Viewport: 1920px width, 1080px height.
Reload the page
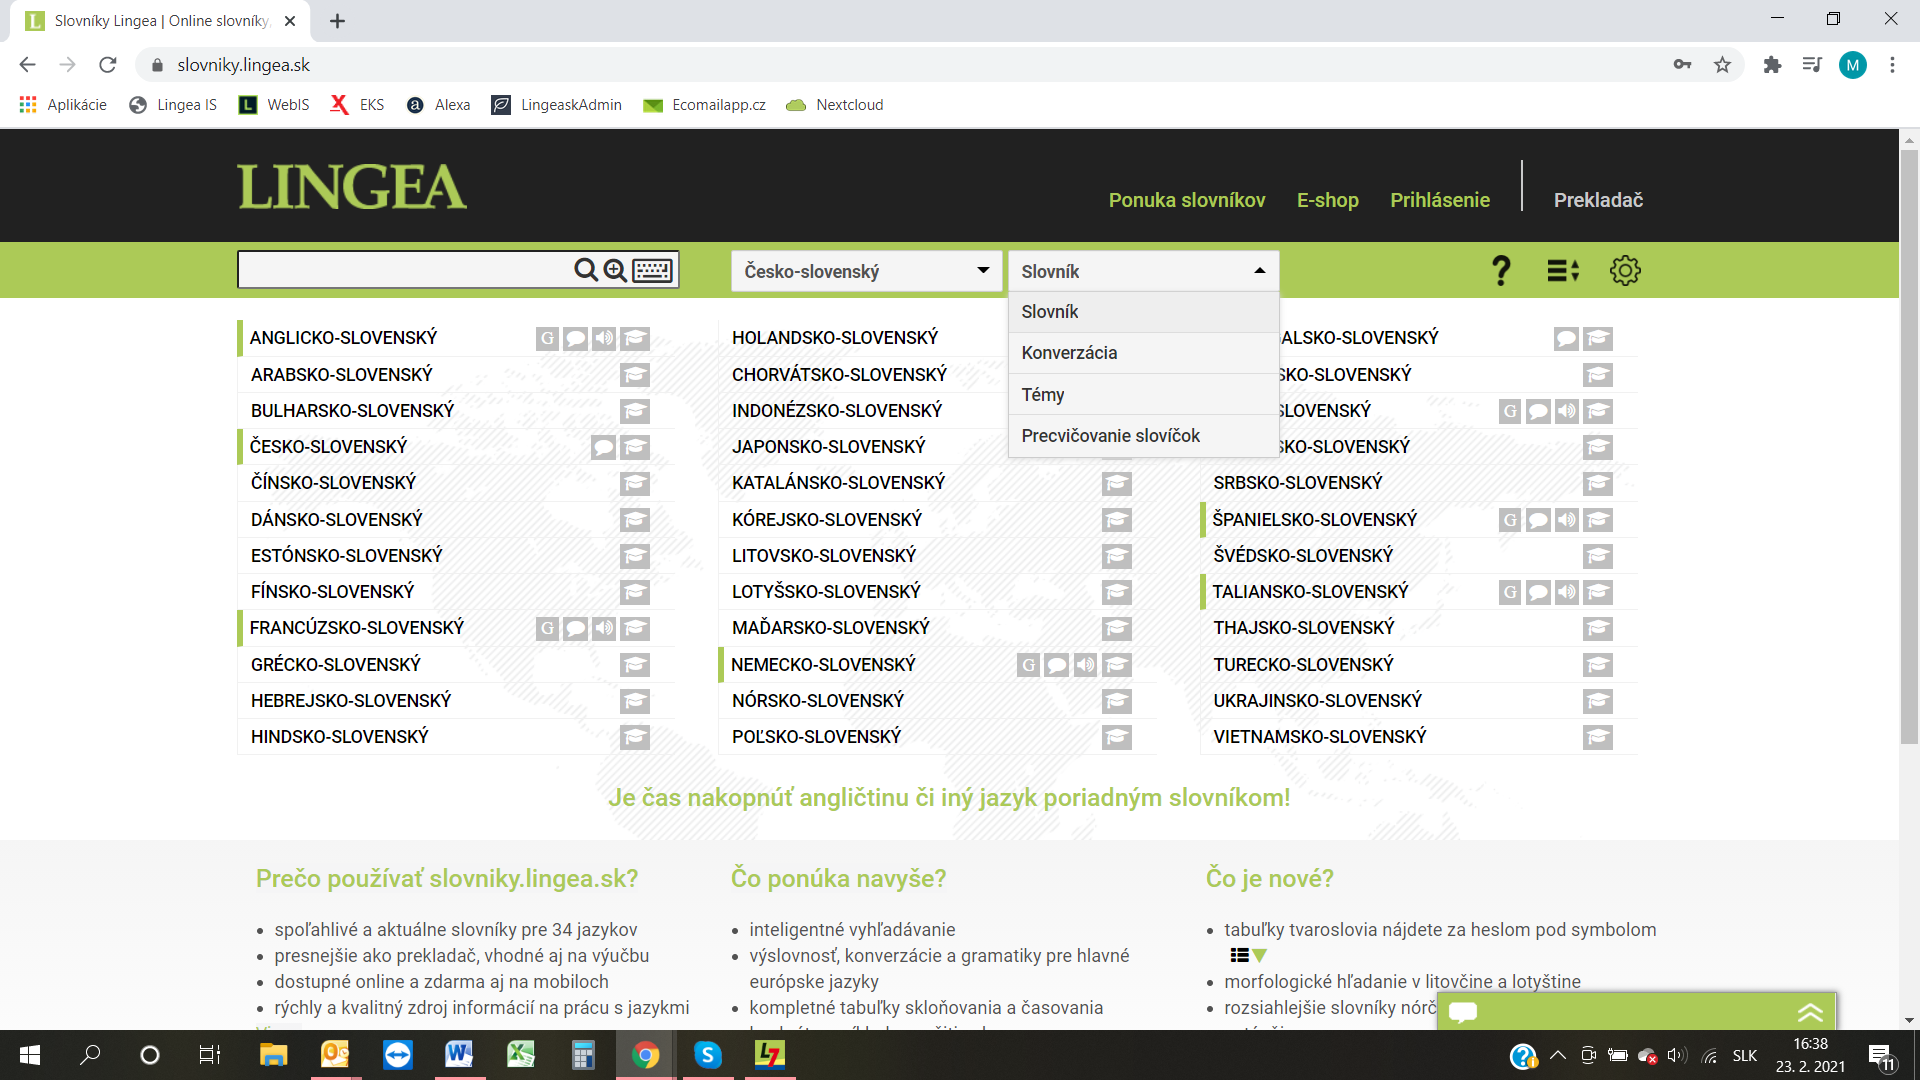(x=108, y=65)
